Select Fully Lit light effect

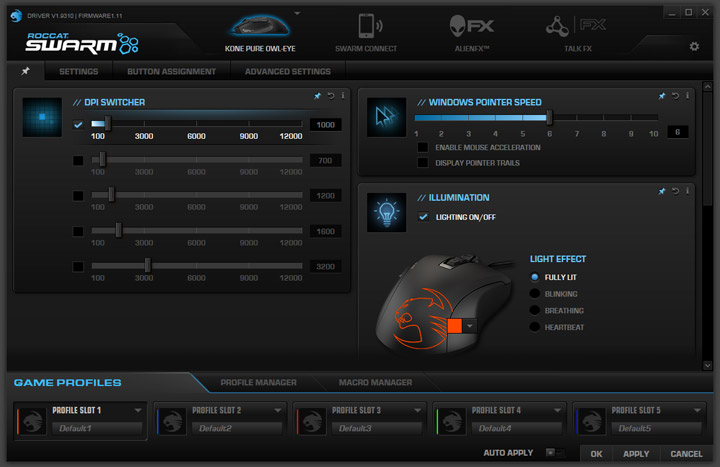click(x=534, y=277)
